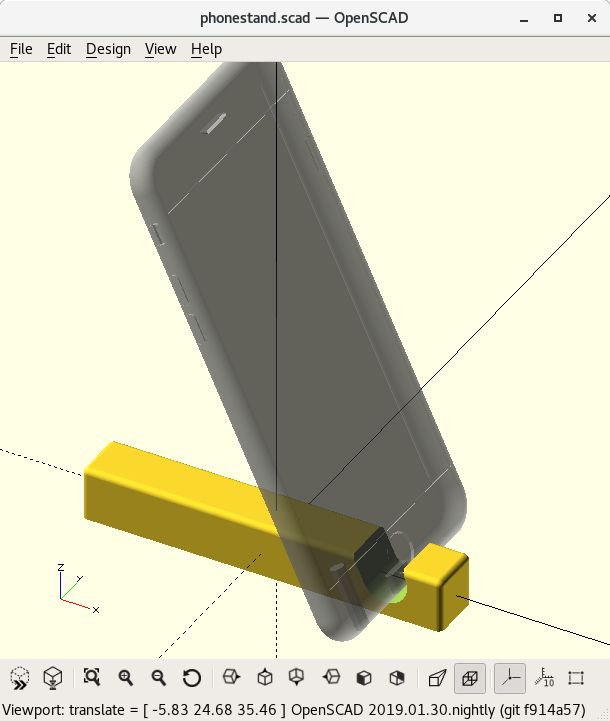Toggle Show Axes in the viewport
The width and height of the screenshot is (610, 721).
(x=510, y=678)
